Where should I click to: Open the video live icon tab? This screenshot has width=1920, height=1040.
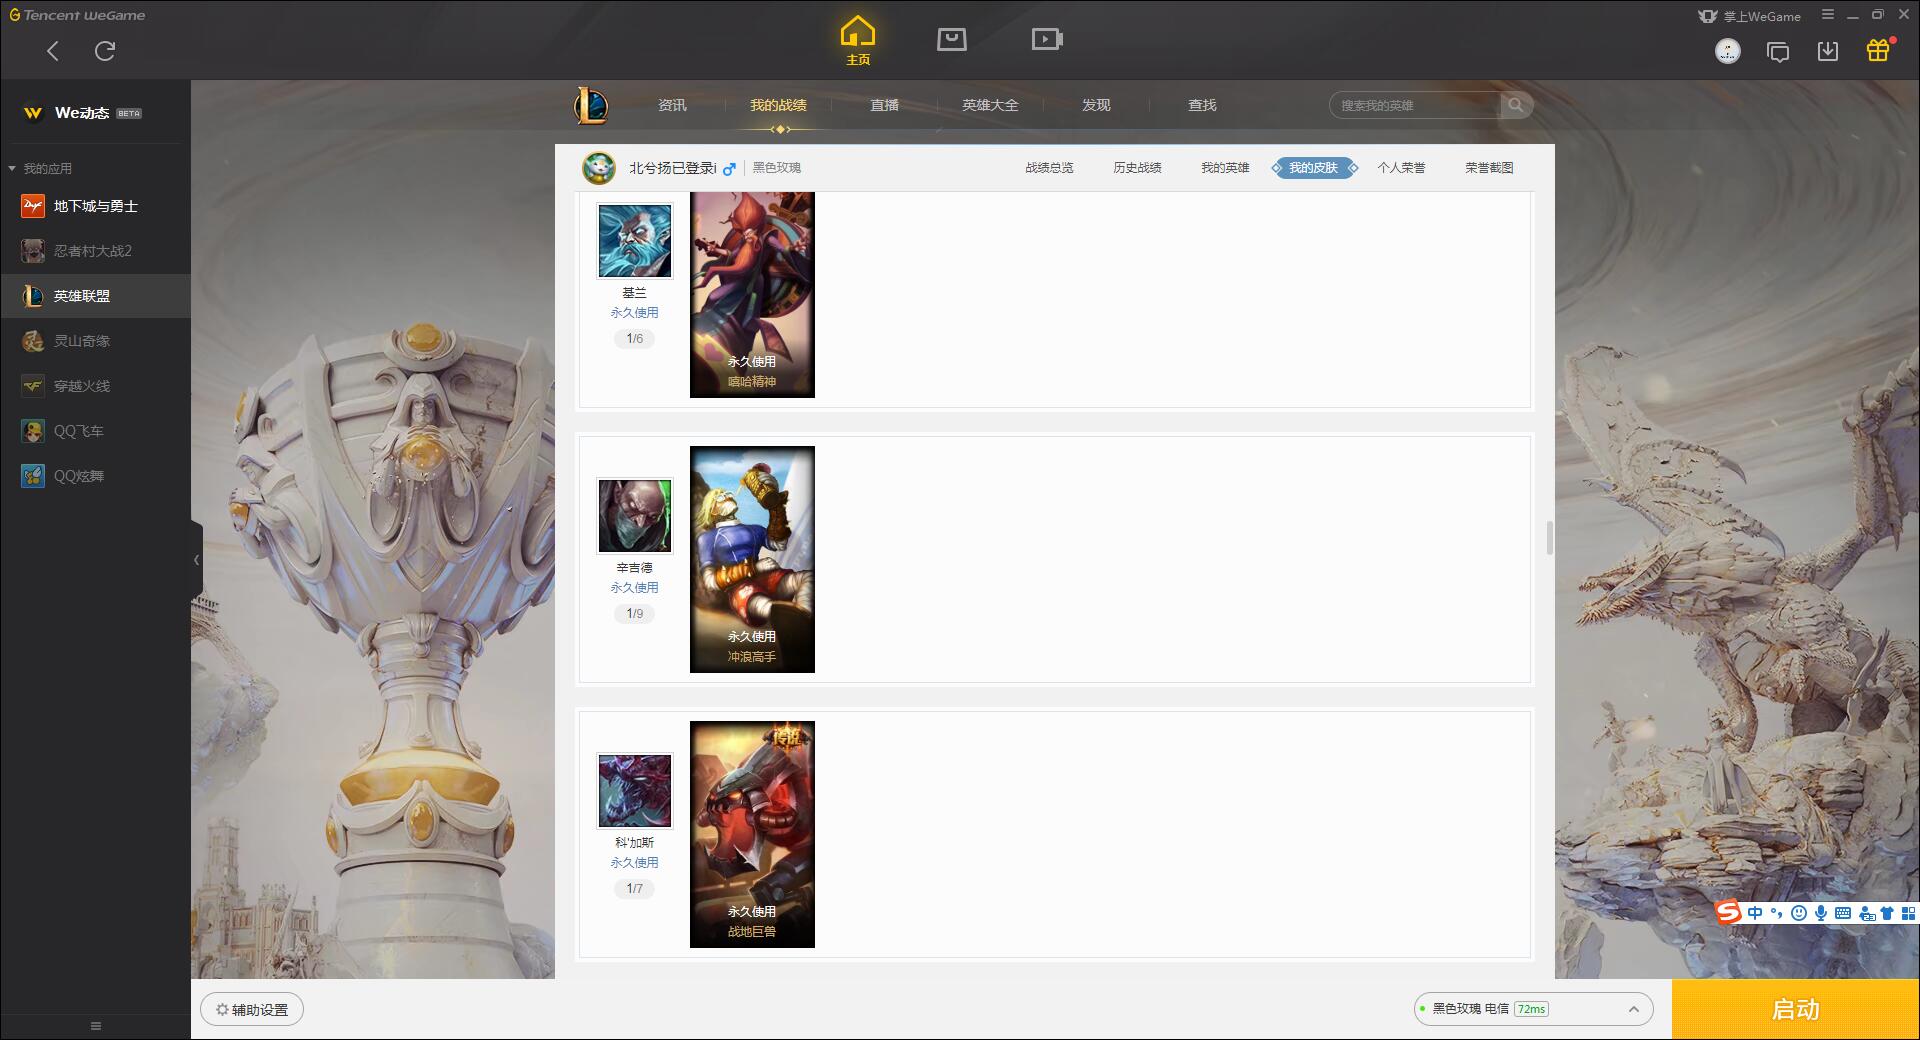click(x=1047, y=39)
